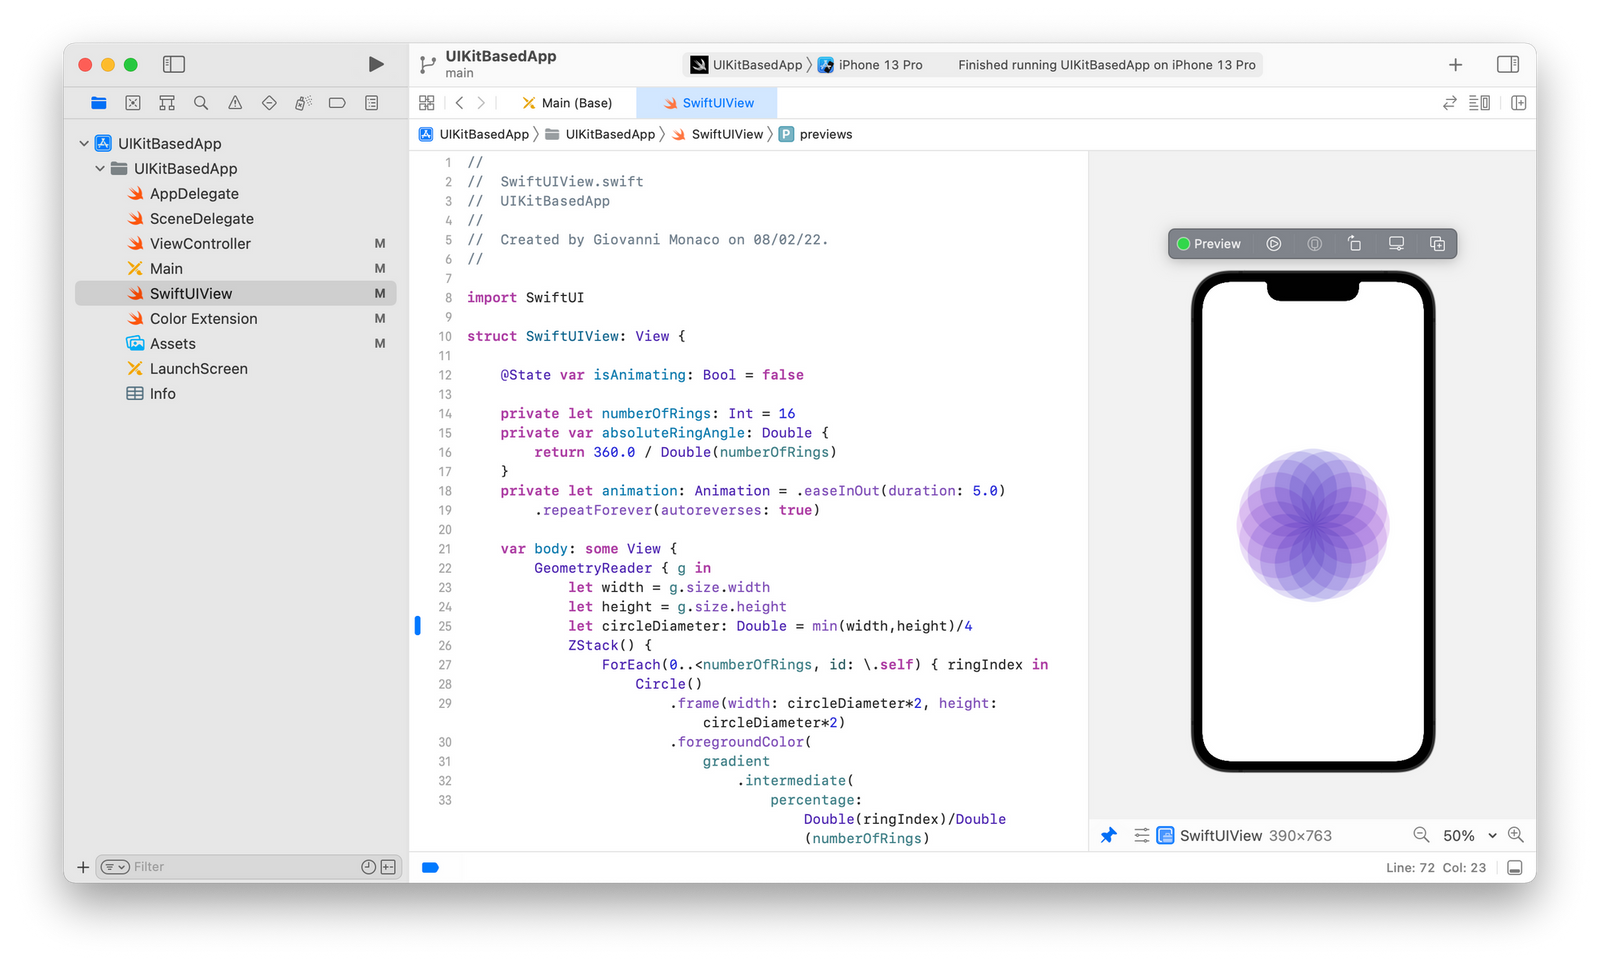Click the 50% zoom level control
This screenshot has height=967, width=1600.
click(1459, 835)
